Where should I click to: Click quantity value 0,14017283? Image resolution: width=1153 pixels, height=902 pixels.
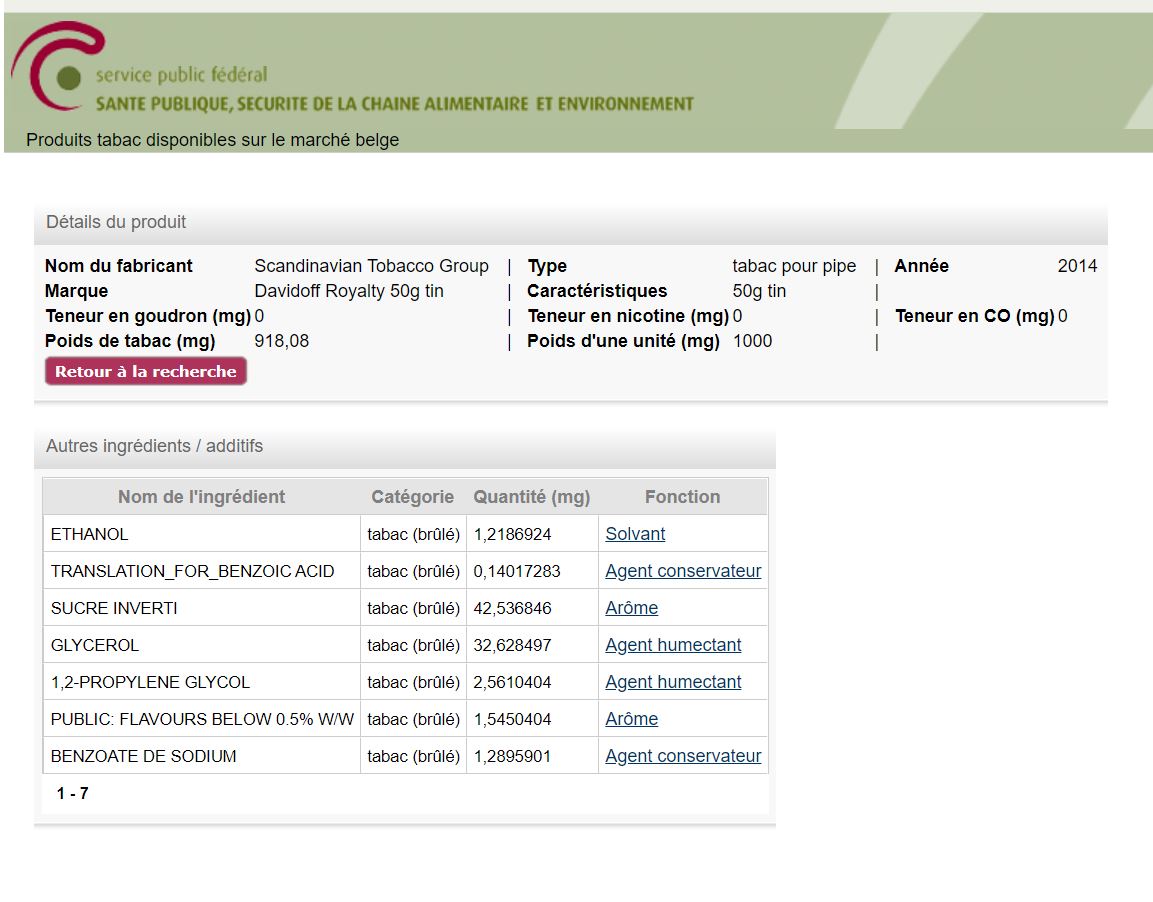click(517, 571)
